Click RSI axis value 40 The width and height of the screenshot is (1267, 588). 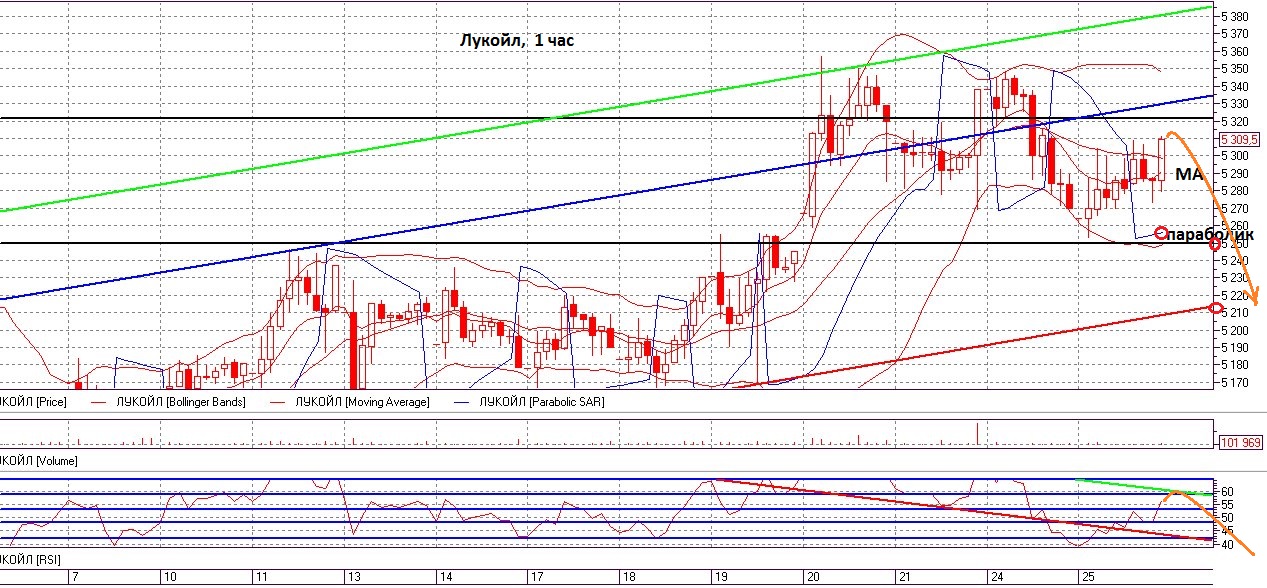1227,545
